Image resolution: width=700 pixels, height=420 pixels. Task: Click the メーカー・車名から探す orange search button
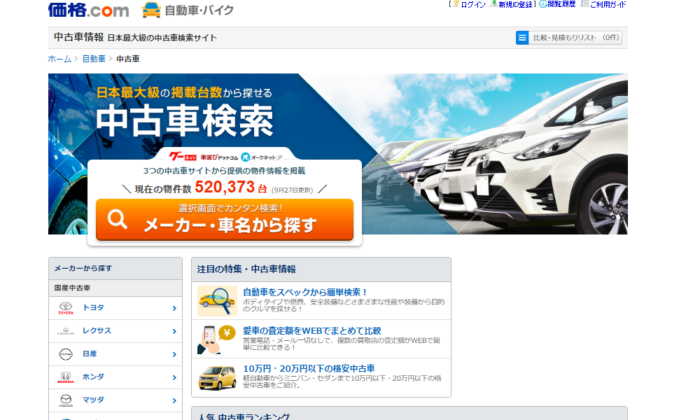tap(225, 220)
